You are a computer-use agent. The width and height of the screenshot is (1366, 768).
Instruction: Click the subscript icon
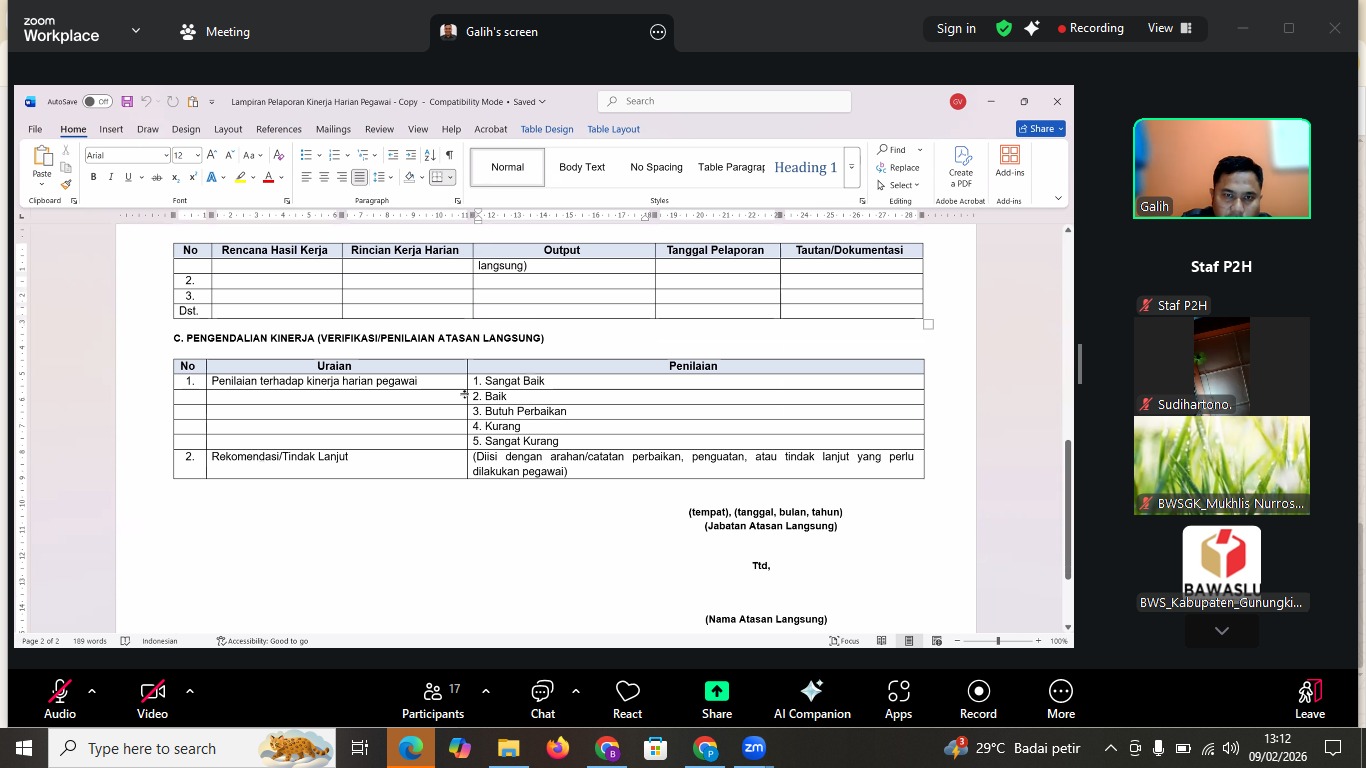pos(175,177)
